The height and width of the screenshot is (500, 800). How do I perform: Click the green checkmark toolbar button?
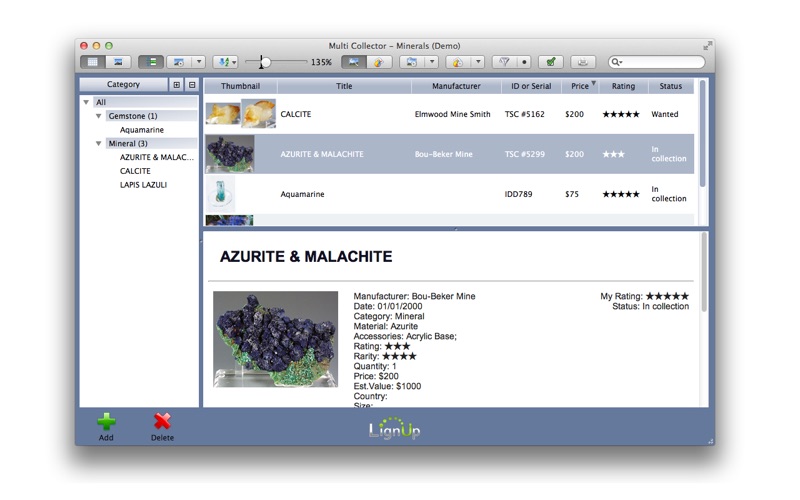click(x=551, y=62)
